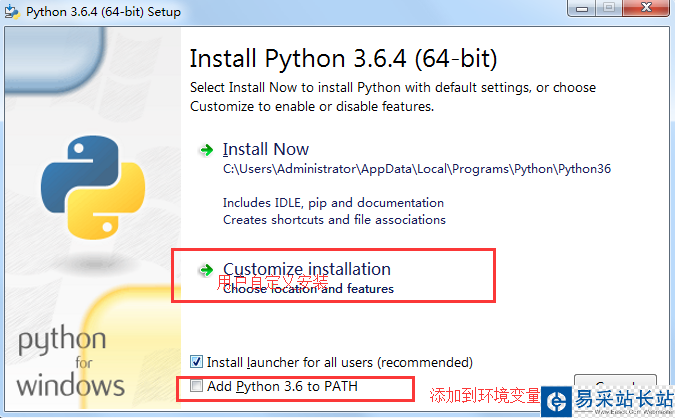Open Customize installation options
This screenshot has height=418, width=675.
[x=306, y=269]
